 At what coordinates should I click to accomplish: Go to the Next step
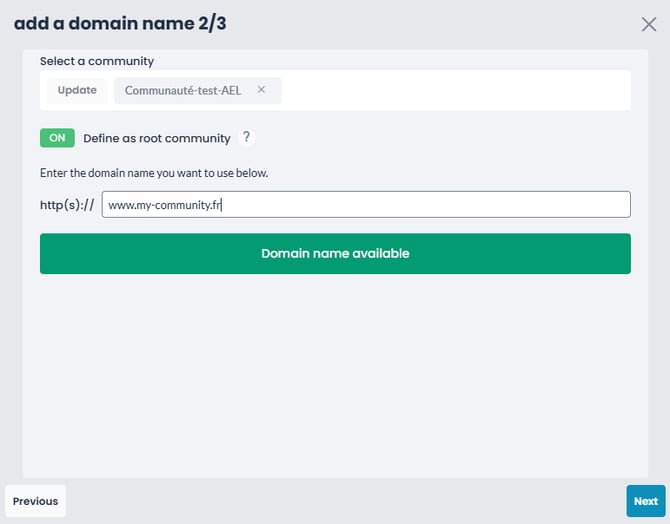tap(646, 501)
